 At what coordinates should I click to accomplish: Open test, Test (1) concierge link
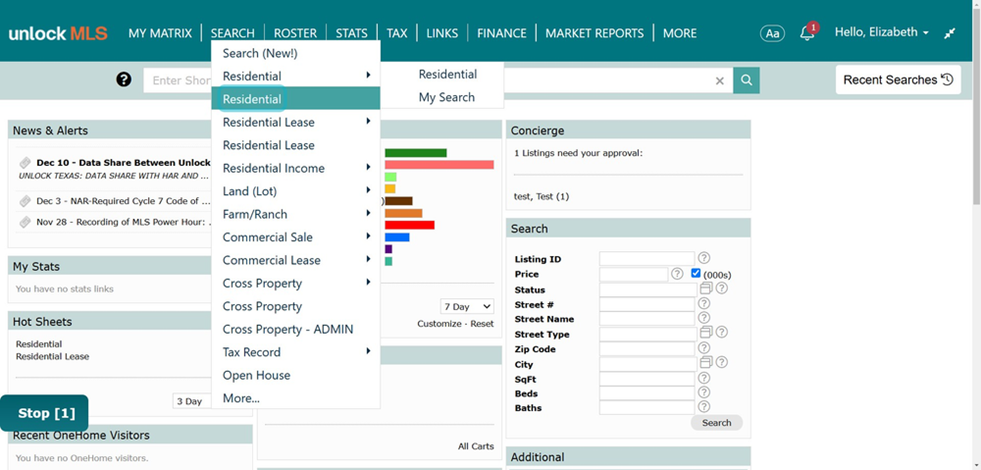click(541, 197)
